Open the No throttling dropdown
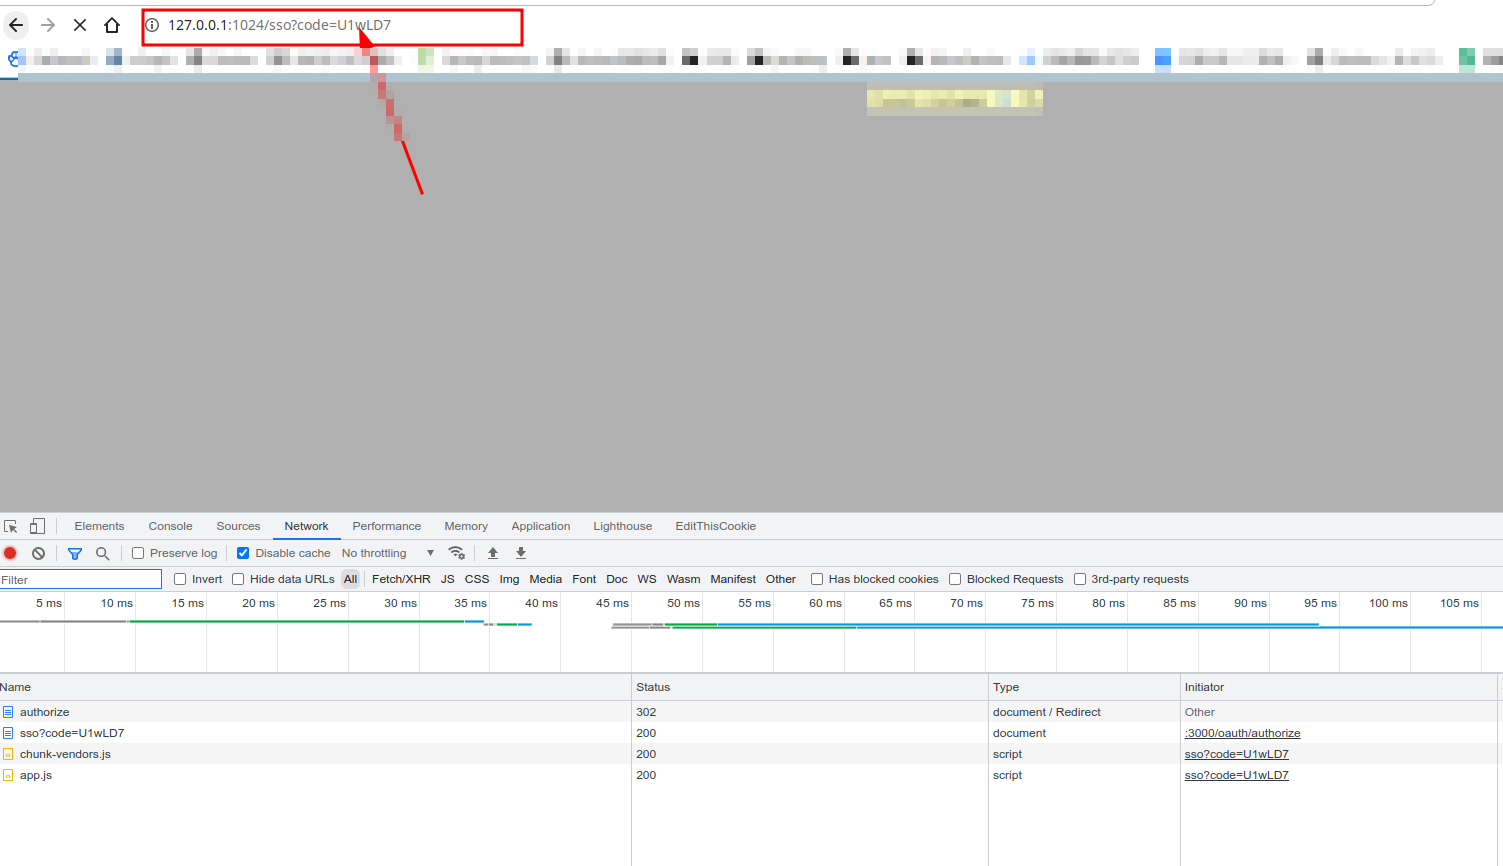 (388, 553)
